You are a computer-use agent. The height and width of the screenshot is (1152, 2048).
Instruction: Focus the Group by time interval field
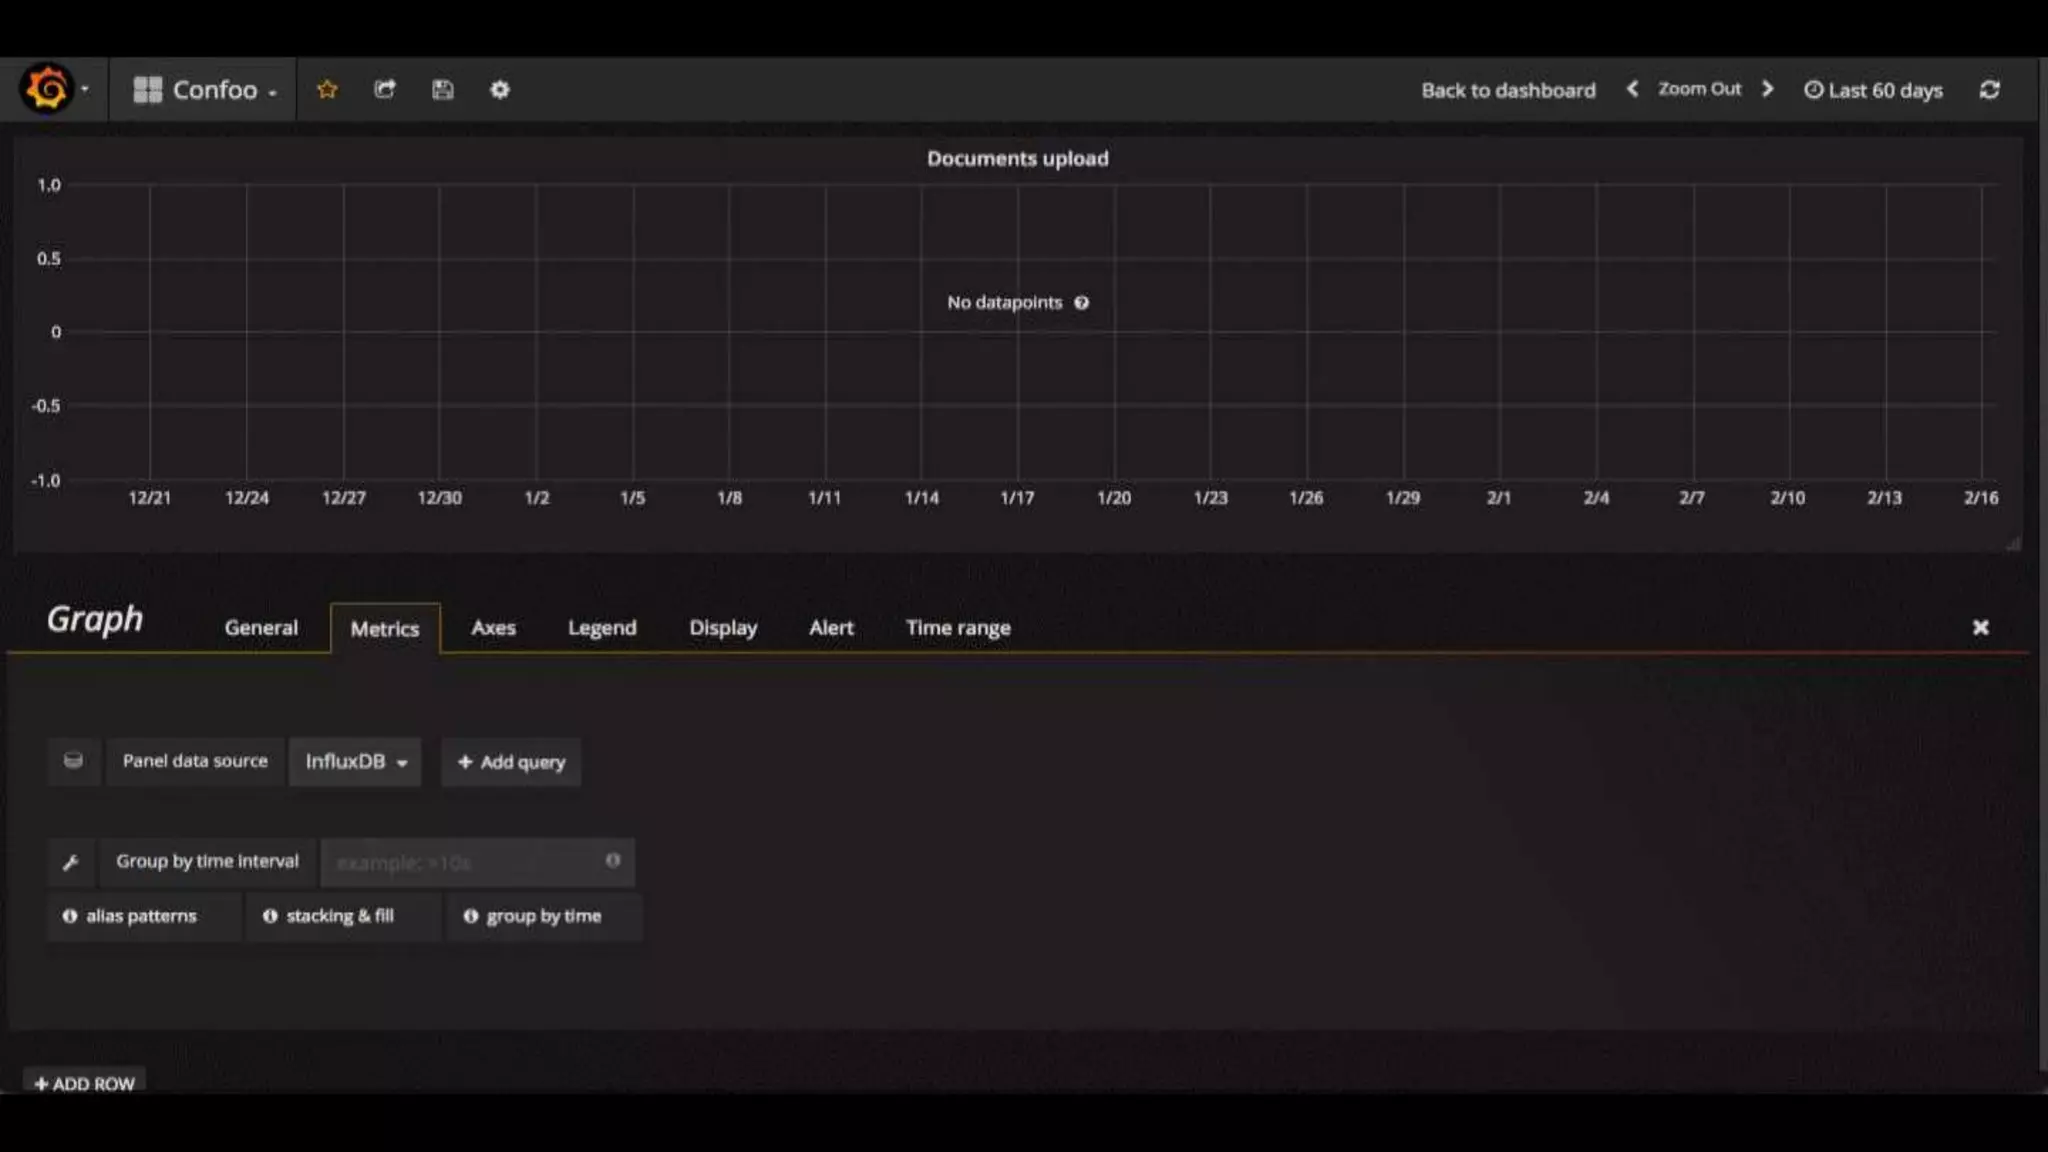coord(465,862)
